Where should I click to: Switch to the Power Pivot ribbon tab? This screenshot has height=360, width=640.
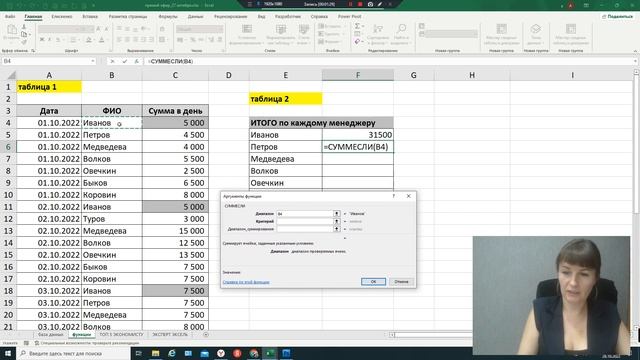[349, 16]
